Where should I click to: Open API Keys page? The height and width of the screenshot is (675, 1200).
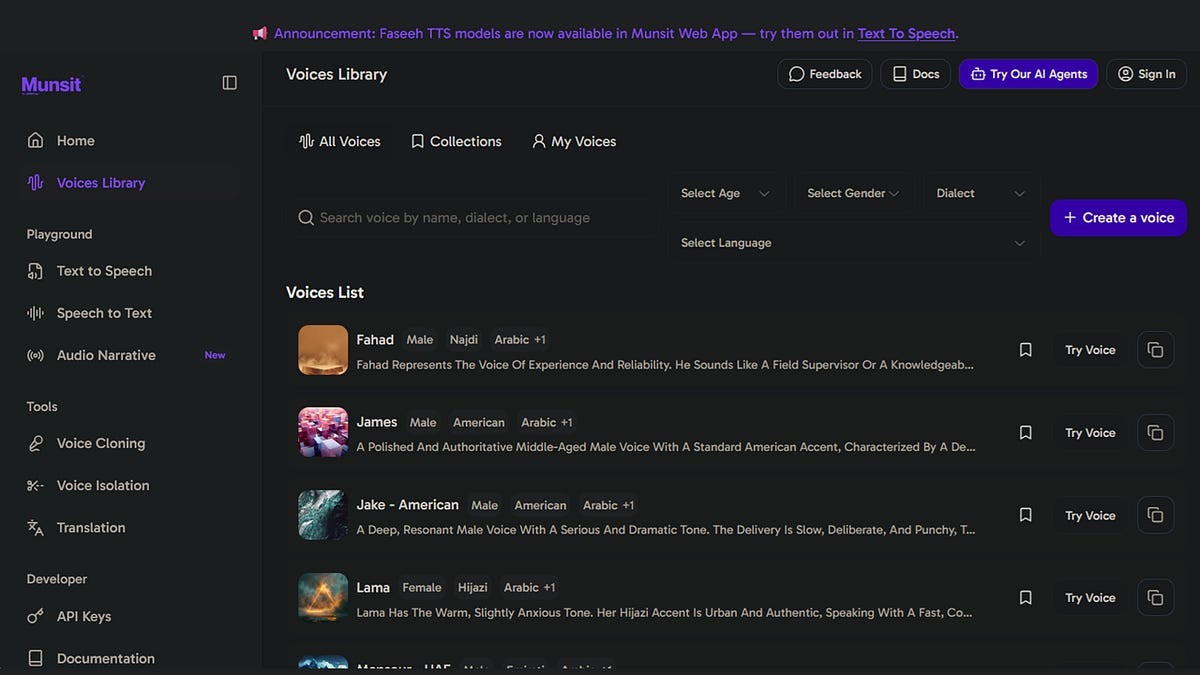[x=83, y=616]
